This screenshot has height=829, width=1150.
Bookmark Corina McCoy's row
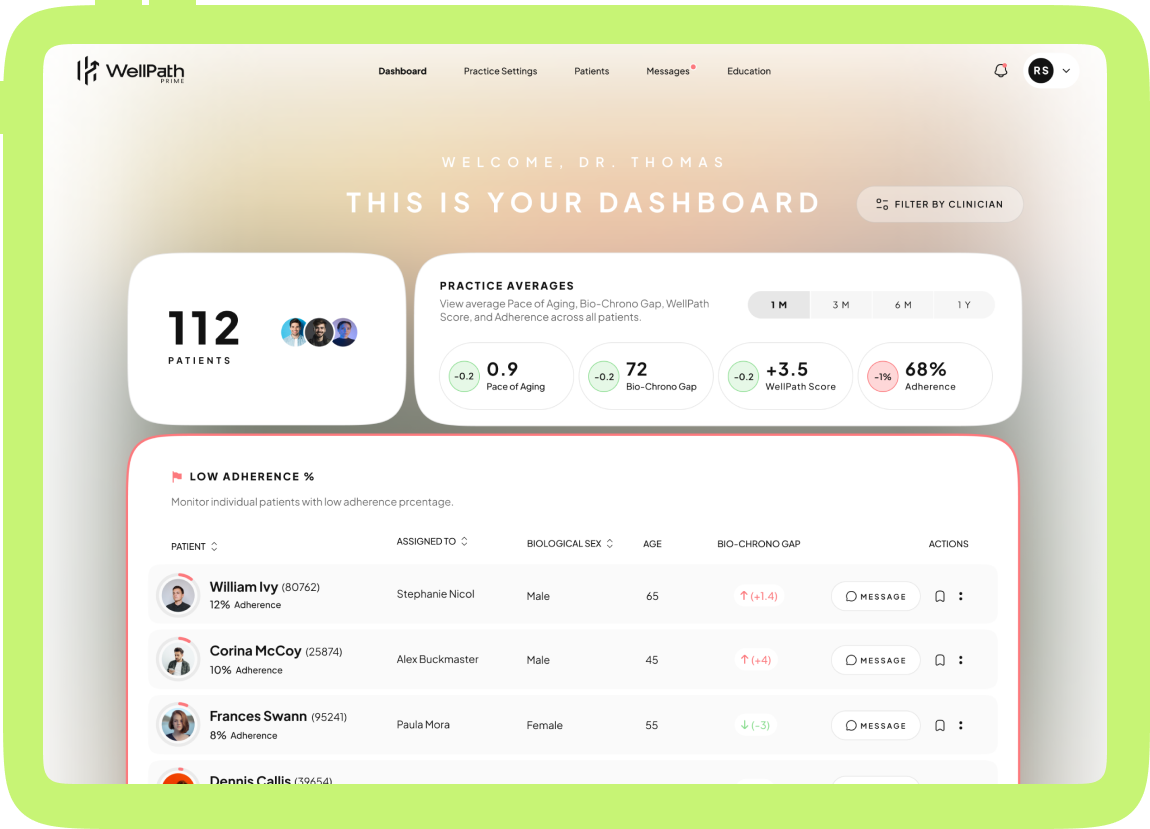pos(940,660)
